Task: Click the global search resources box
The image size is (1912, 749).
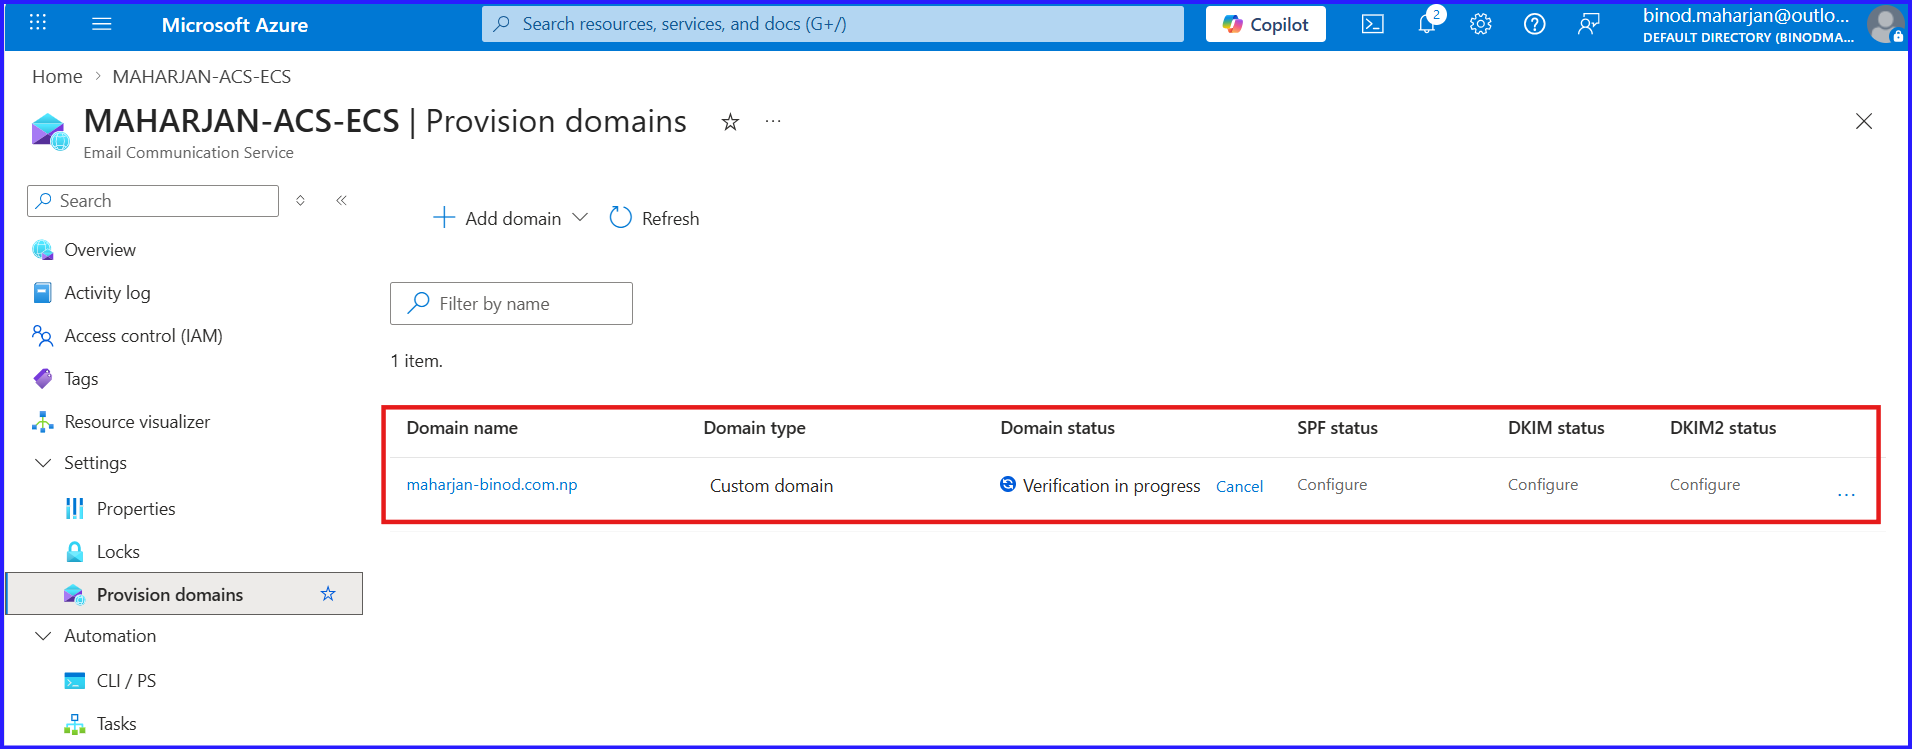Action: [x=833, y=24]
